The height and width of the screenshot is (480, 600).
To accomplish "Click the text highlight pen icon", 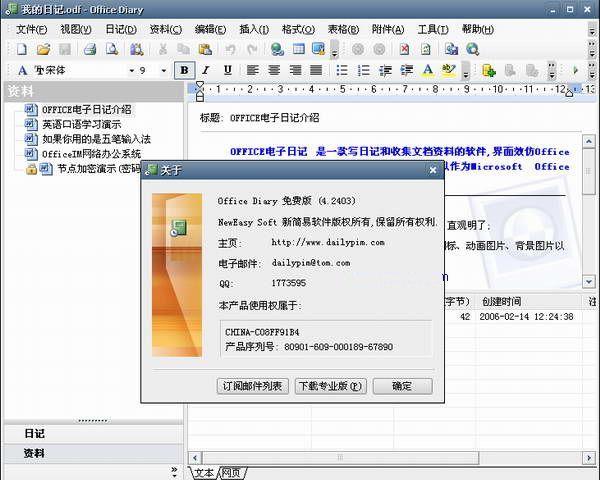I will pos(449,70).
